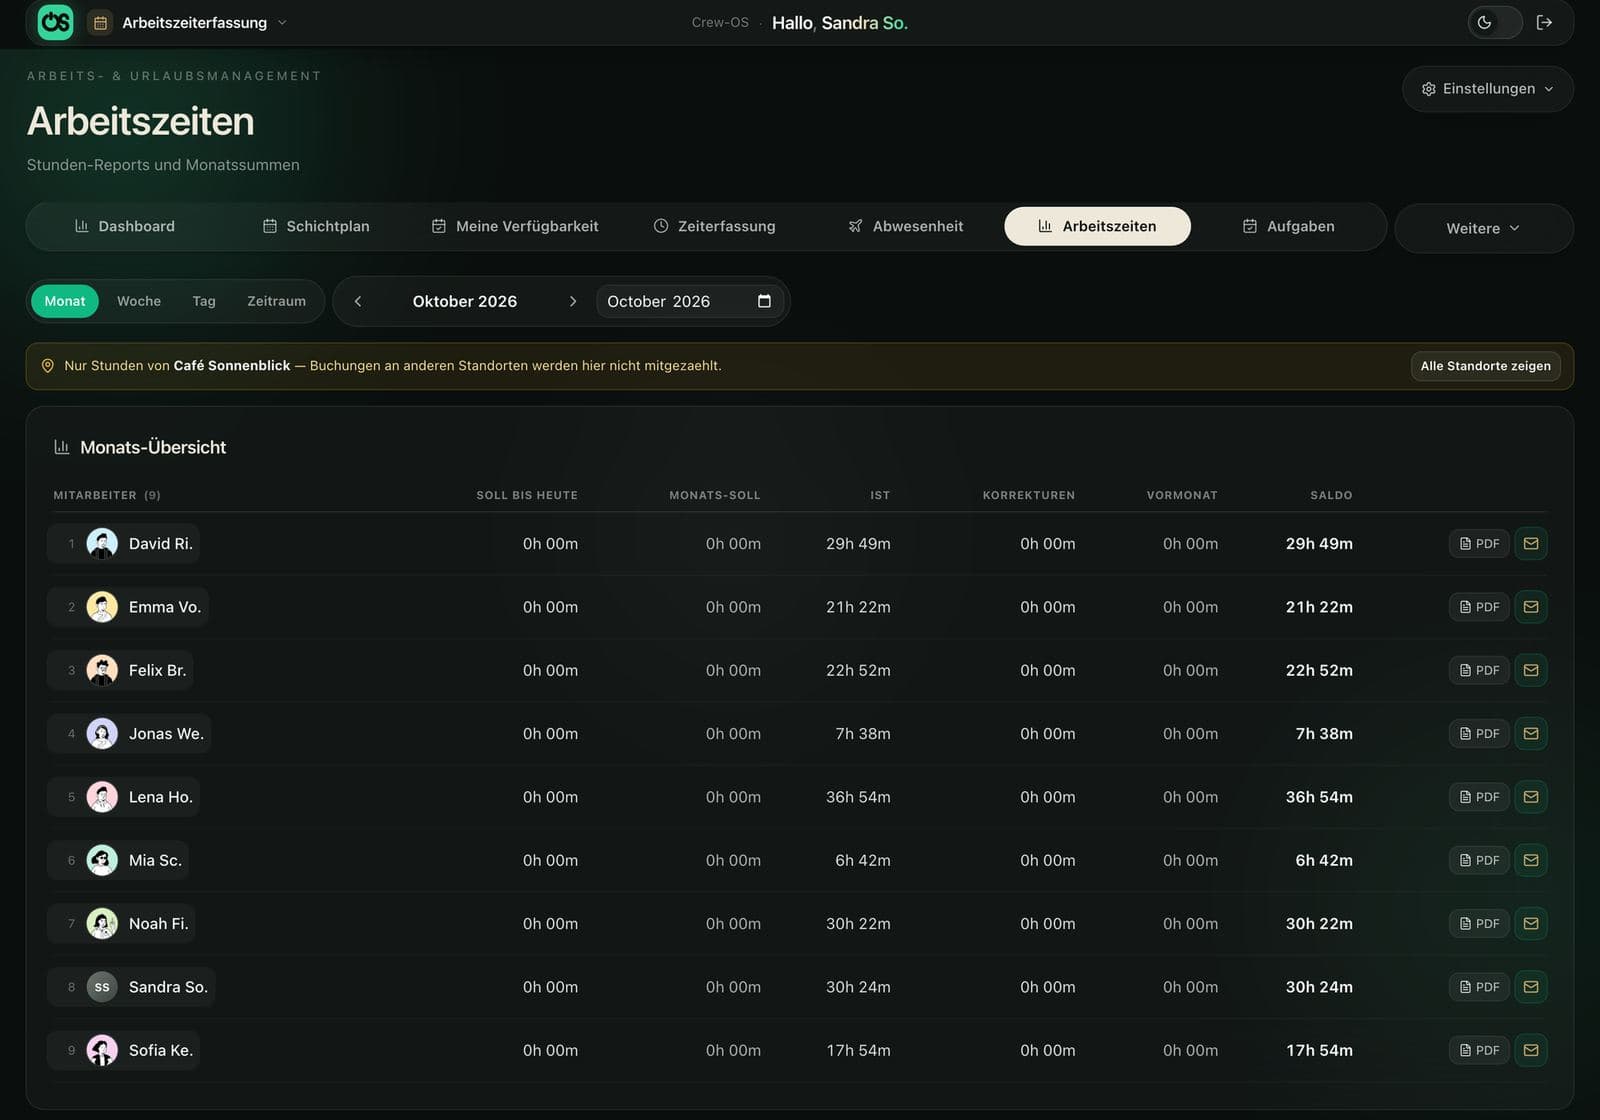
Task: Click the location pin icon in notice
Action: pos(47,366)
